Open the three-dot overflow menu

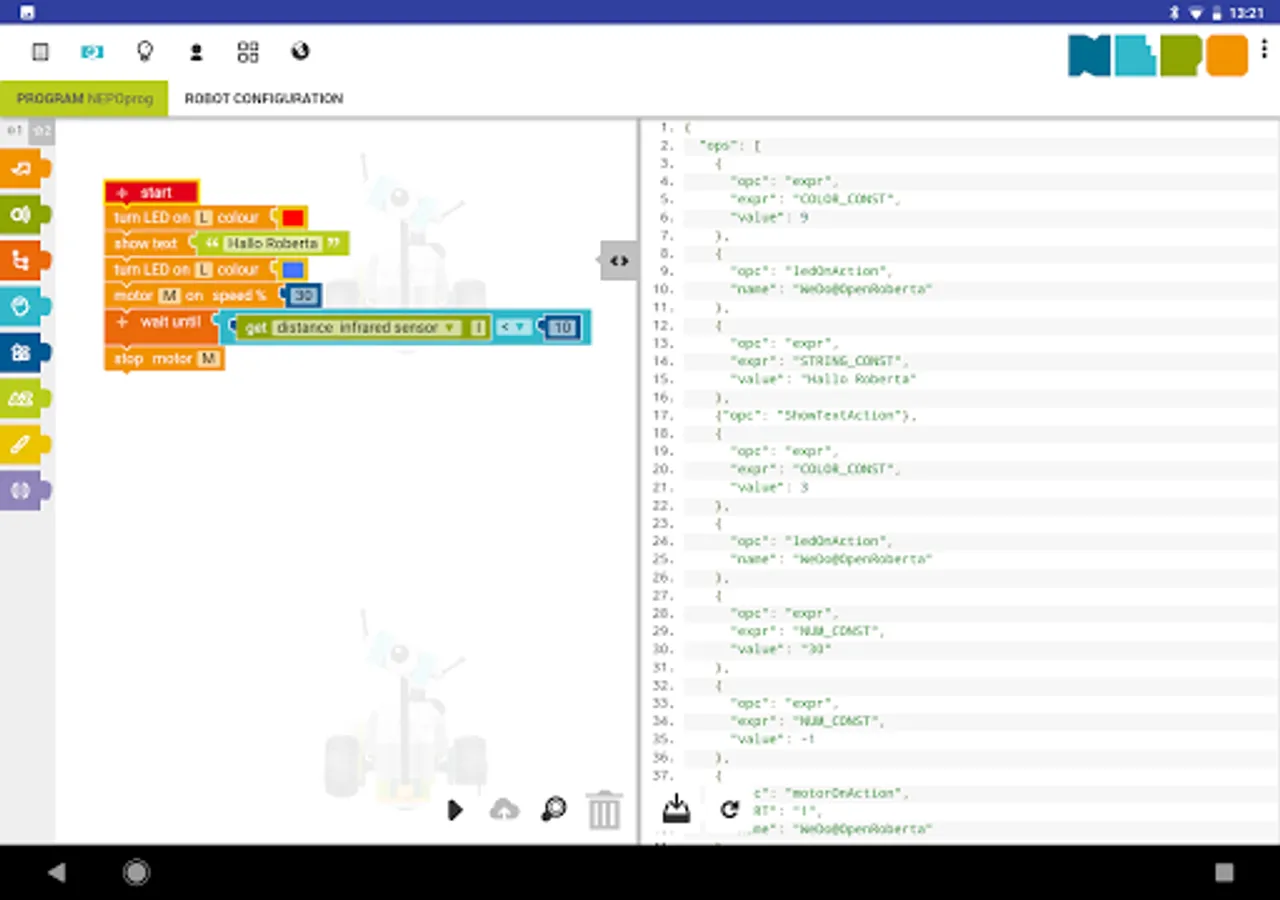tap(1266, 51)
